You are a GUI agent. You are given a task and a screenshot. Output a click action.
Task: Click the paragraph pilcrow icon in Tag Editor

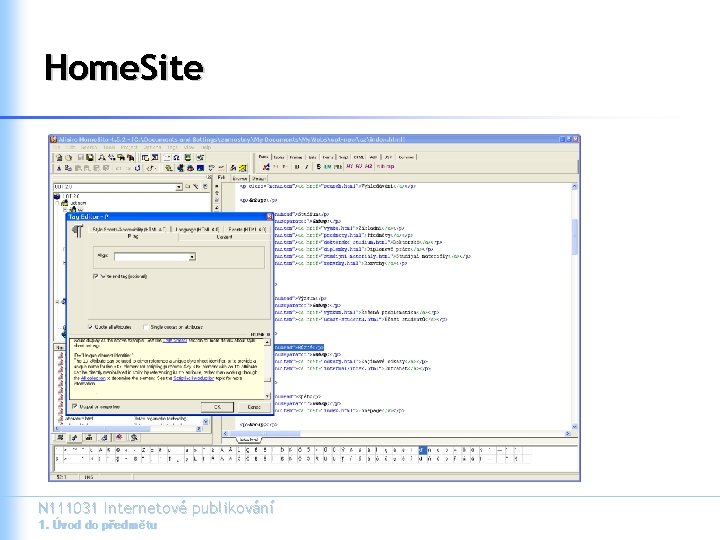pos(78,231)
